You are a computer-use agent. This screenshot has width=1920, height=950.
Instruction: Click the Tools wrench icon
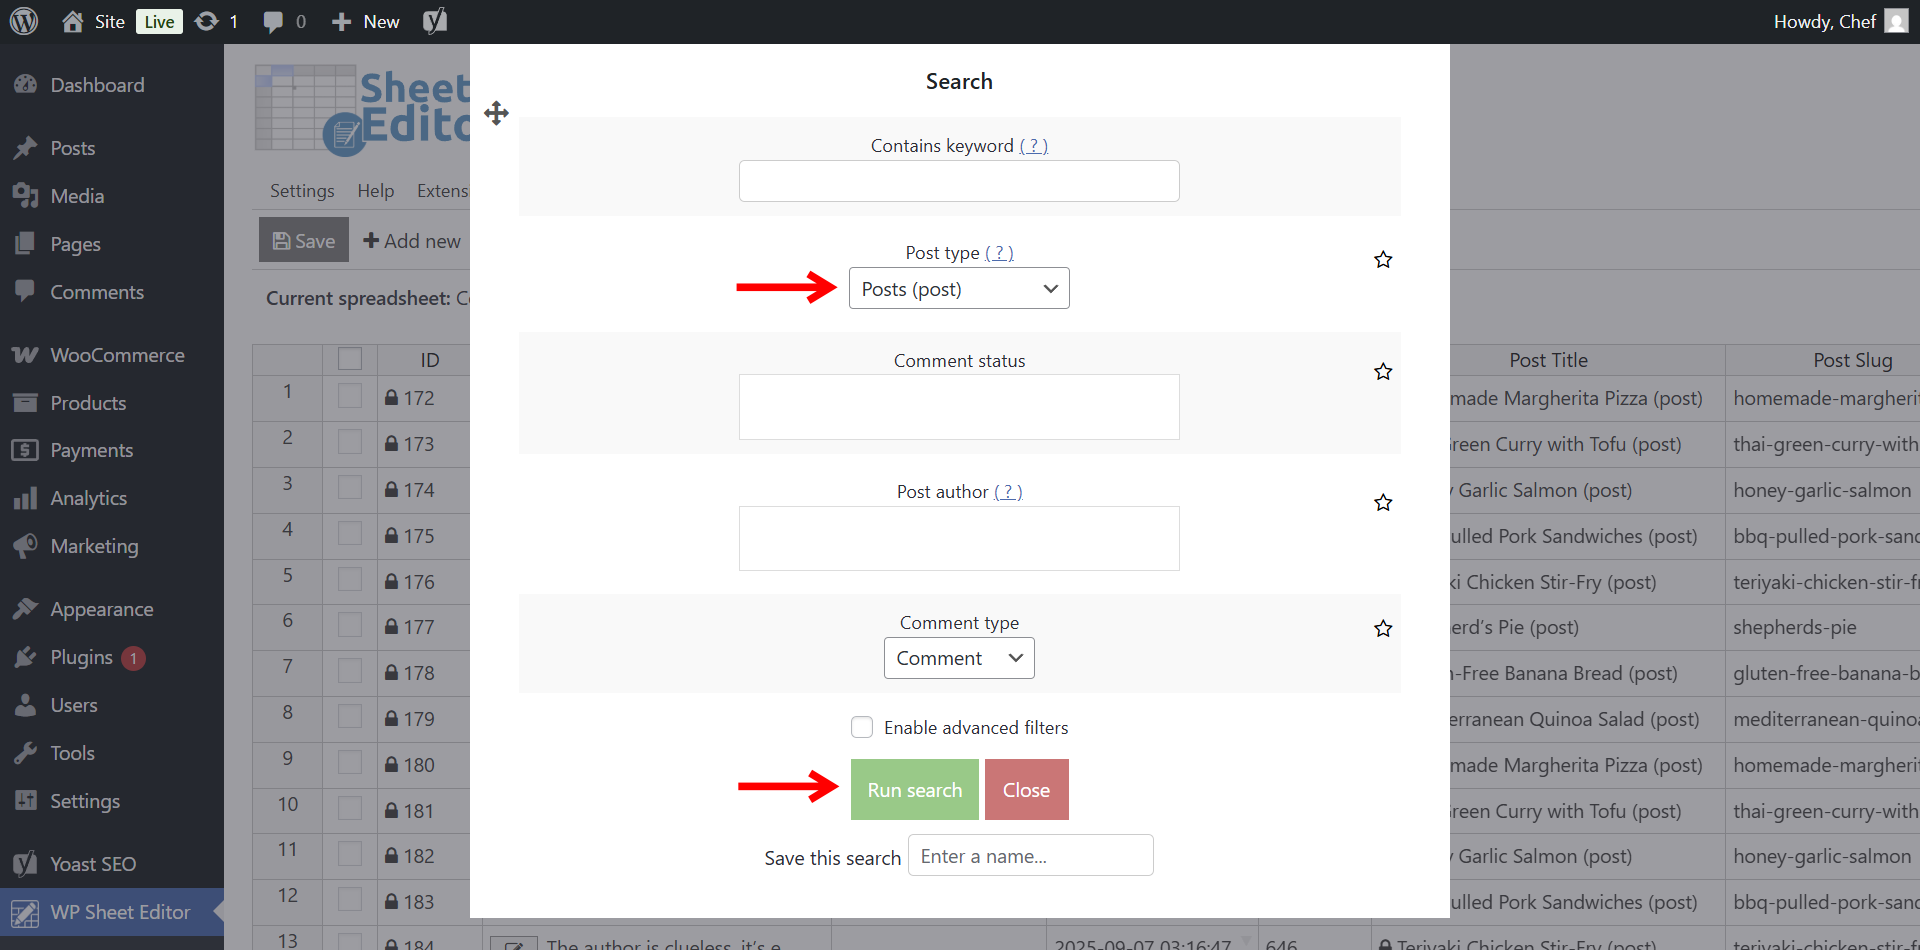coord(26,753)
